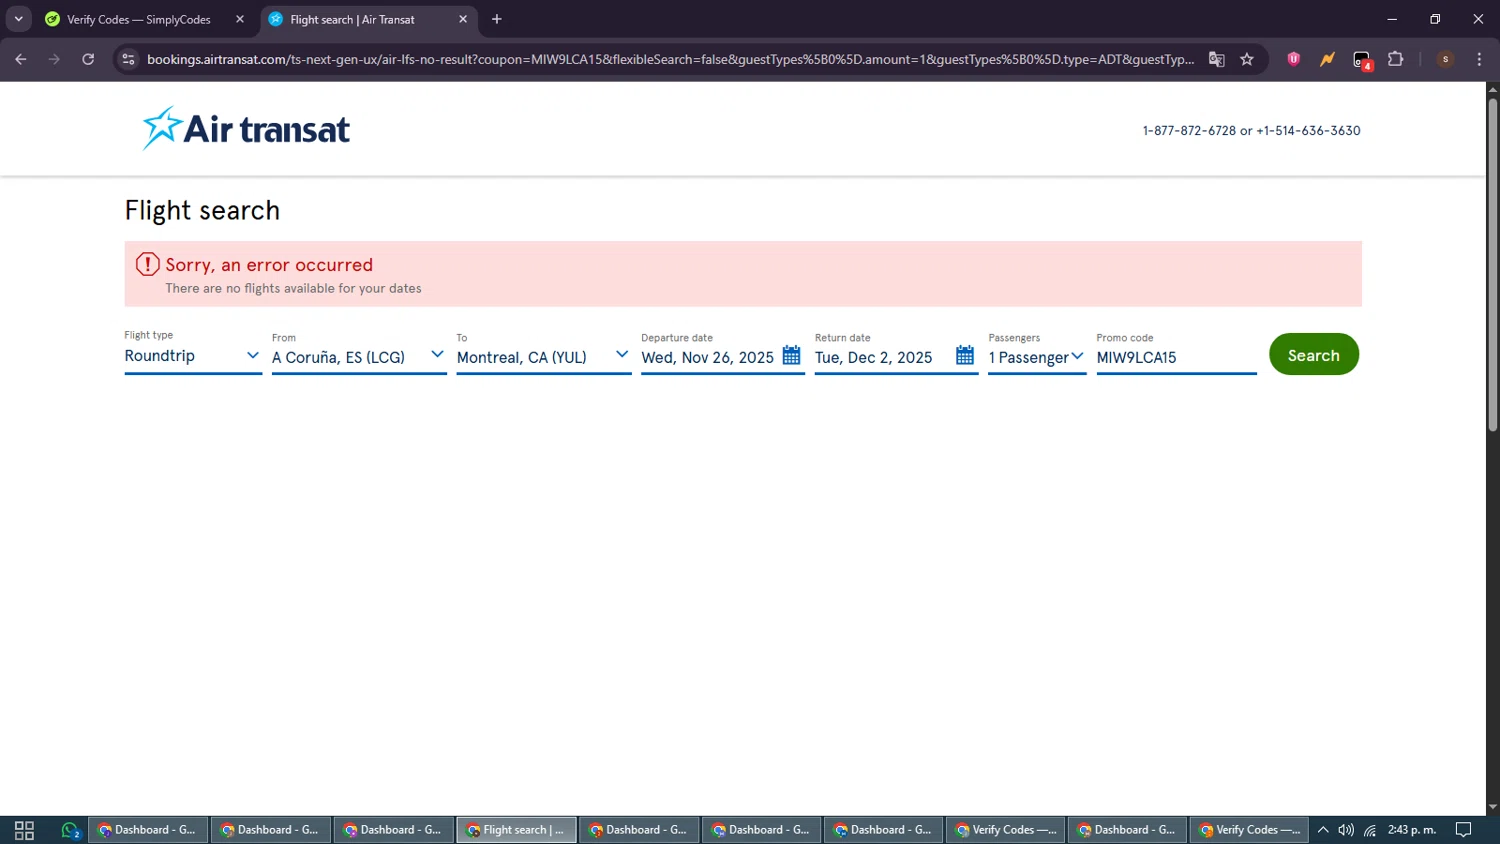Click the 'Sorry, an error occurred' message

coord(269,265)
